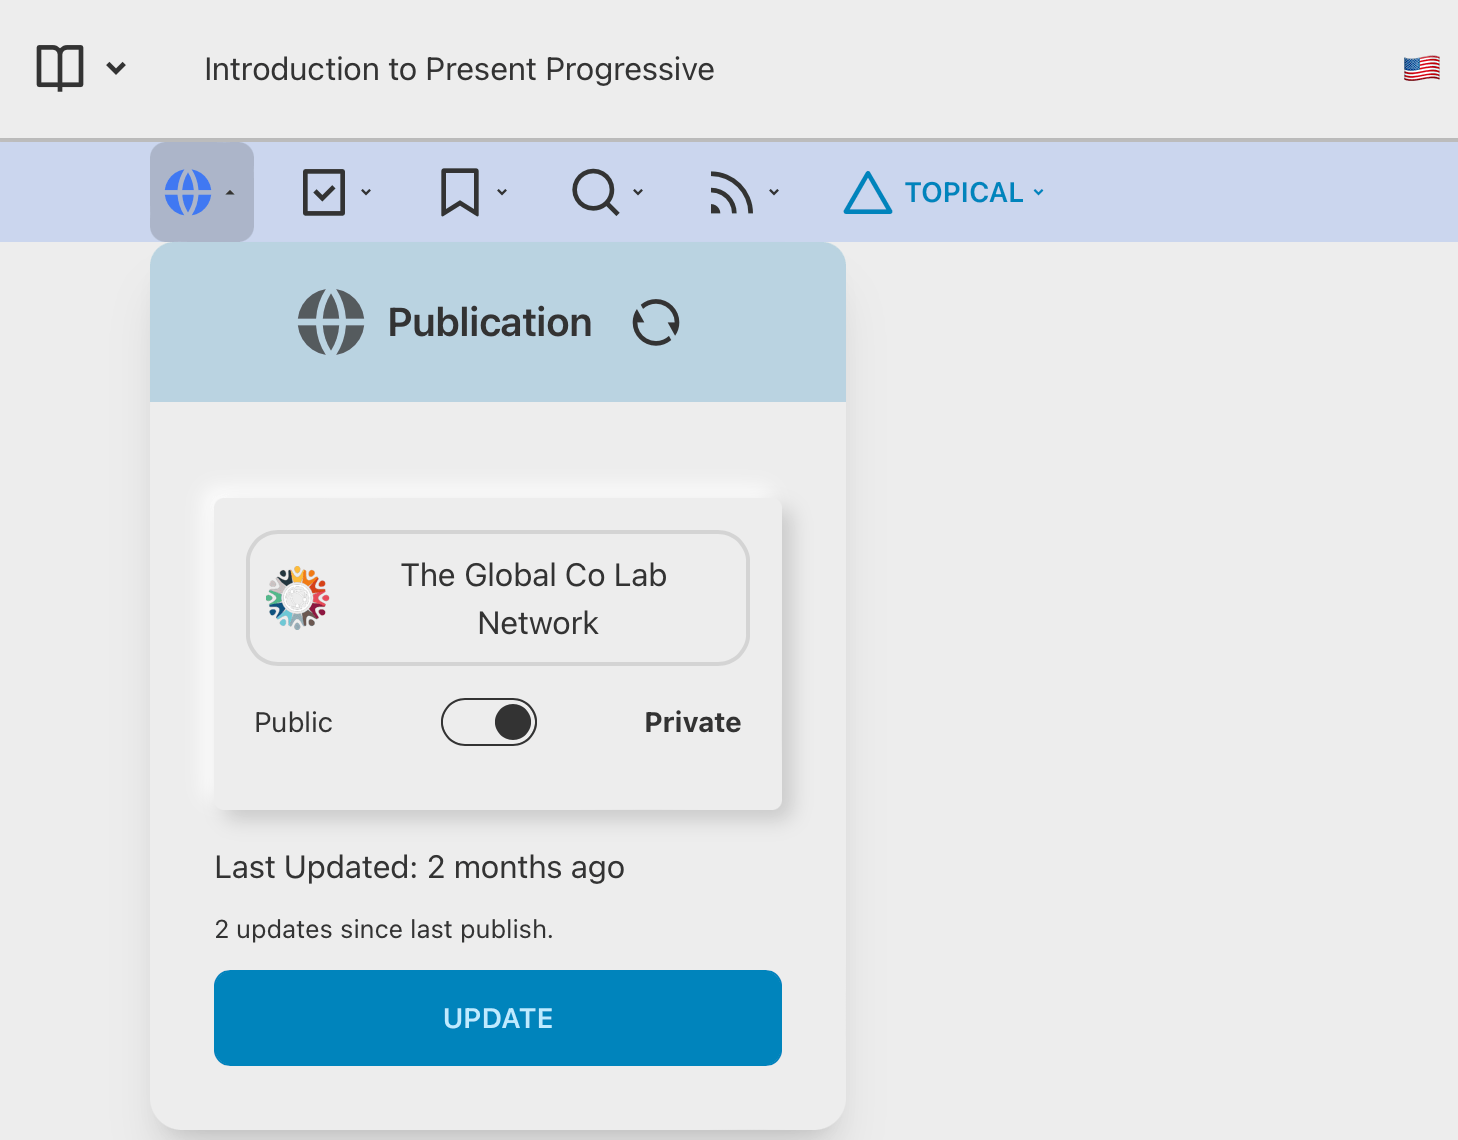Expand the RSS feed dropdown arrow
The height and width of the screenshot is (1140, 1458).
(x=774, y=192)
